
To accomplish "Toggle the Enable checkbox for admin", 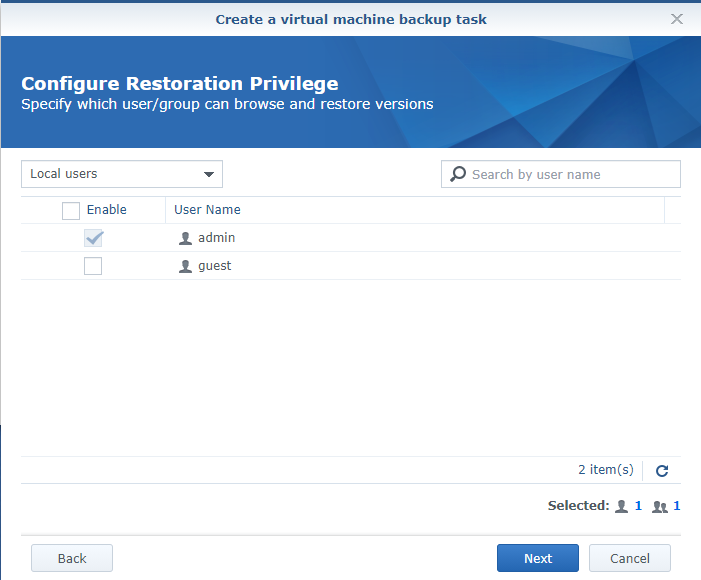I will [x=93, y=238].
